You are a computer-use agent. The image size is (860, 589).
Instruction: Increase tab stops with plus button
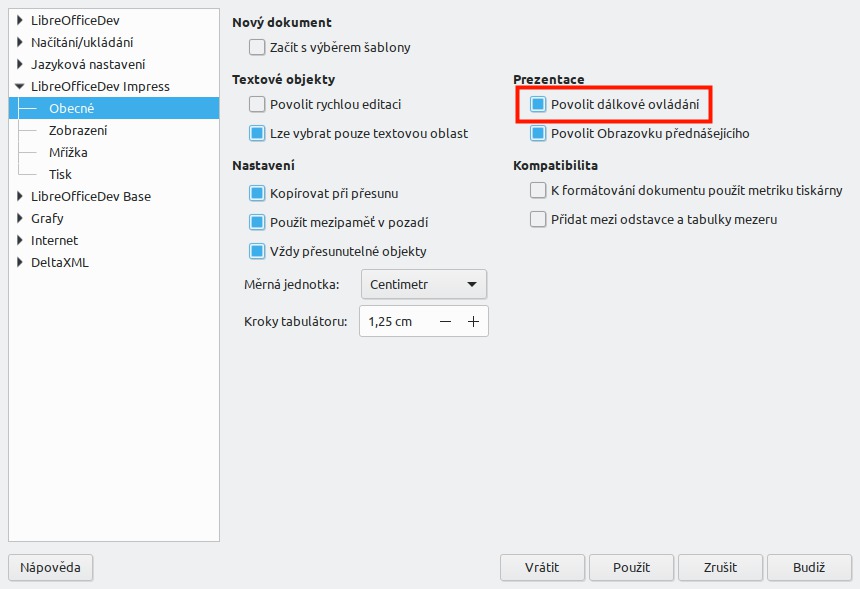tap(473, 321)
